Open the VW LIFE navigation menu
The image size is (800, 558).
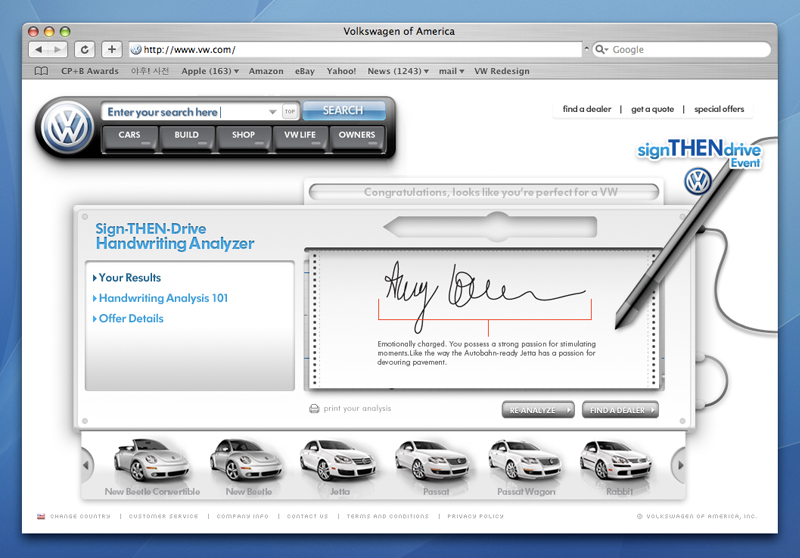pyautogui.click(x=300, y=137)
